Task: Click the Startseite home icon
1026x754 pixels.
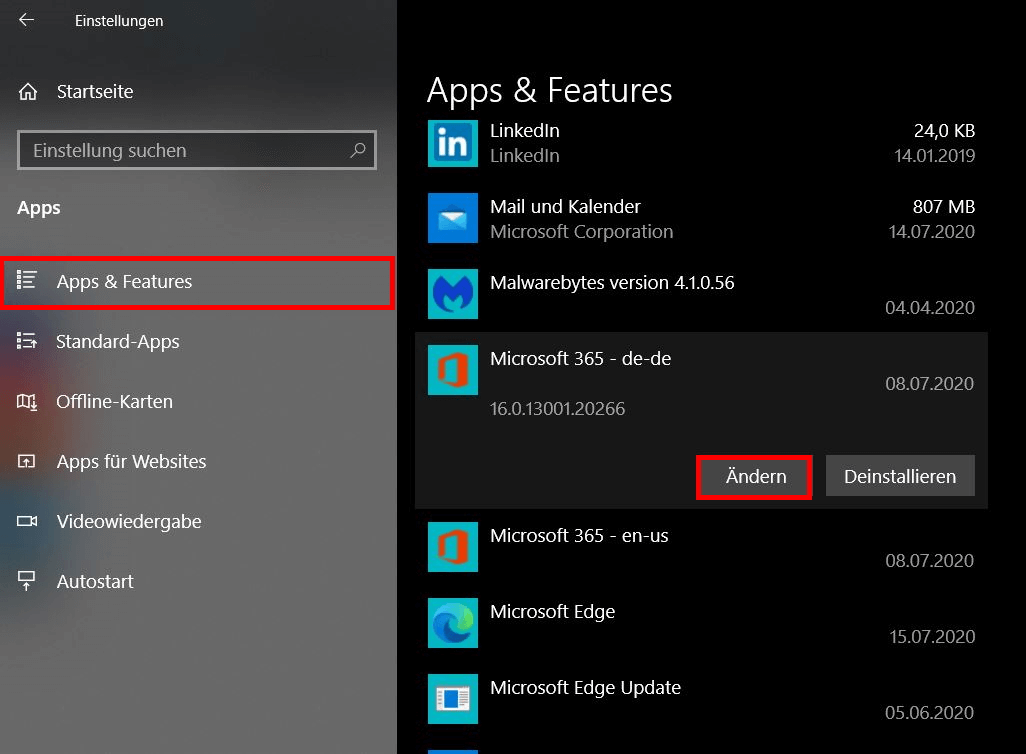Action: 27,92
